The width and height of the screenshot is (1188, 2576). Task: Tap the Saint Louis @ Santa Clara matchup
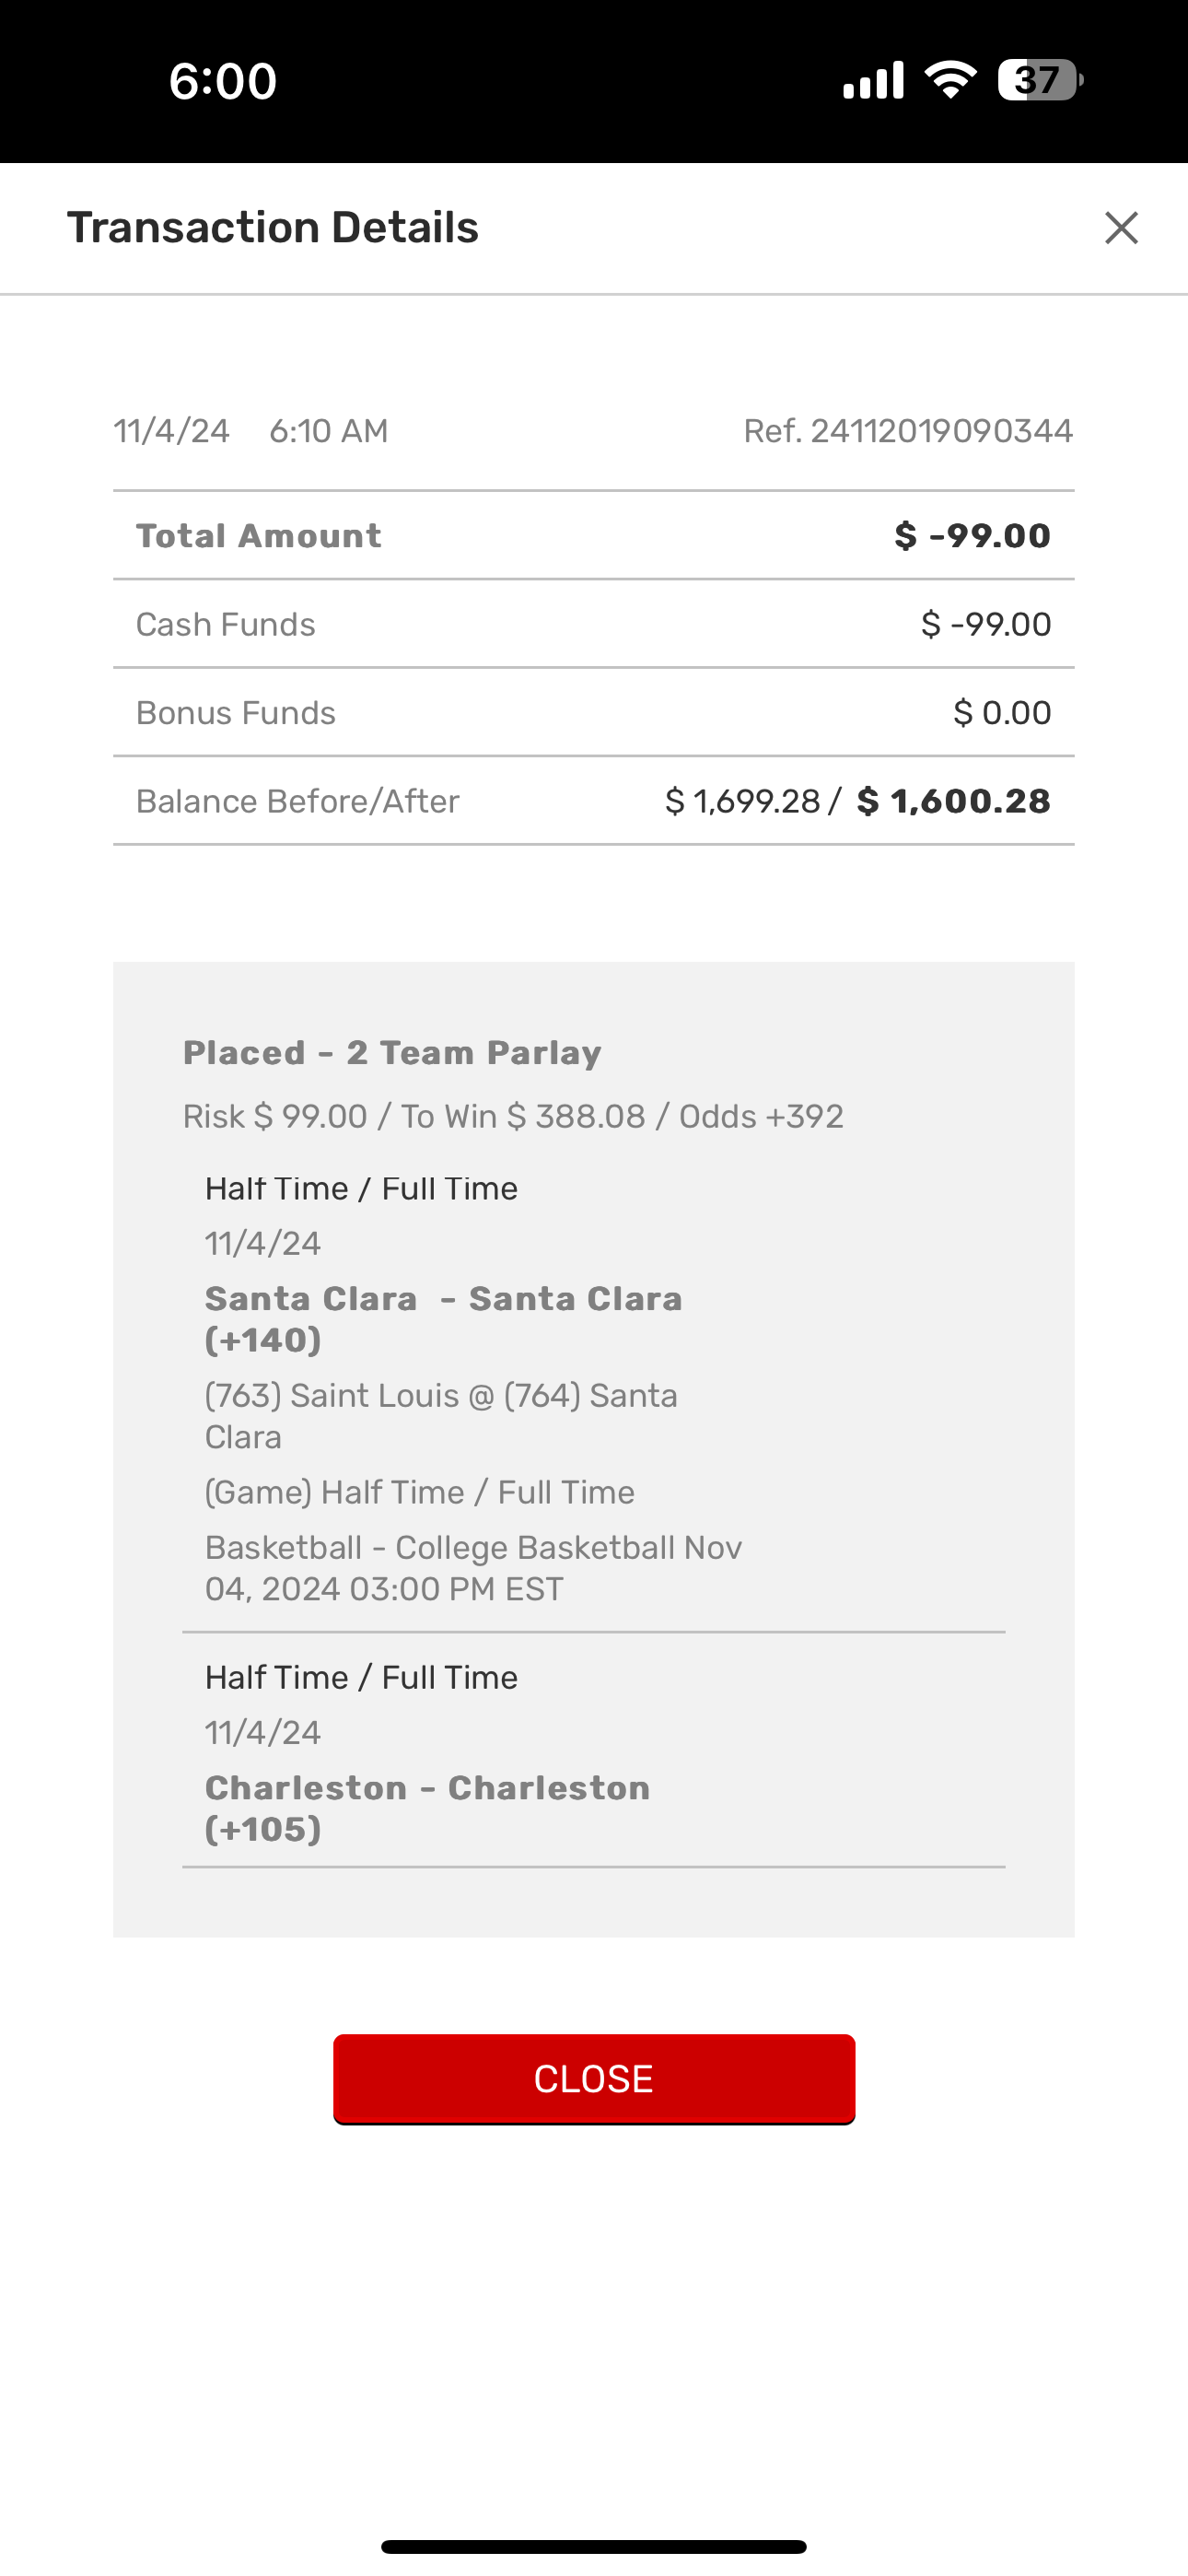point(441,1415)
